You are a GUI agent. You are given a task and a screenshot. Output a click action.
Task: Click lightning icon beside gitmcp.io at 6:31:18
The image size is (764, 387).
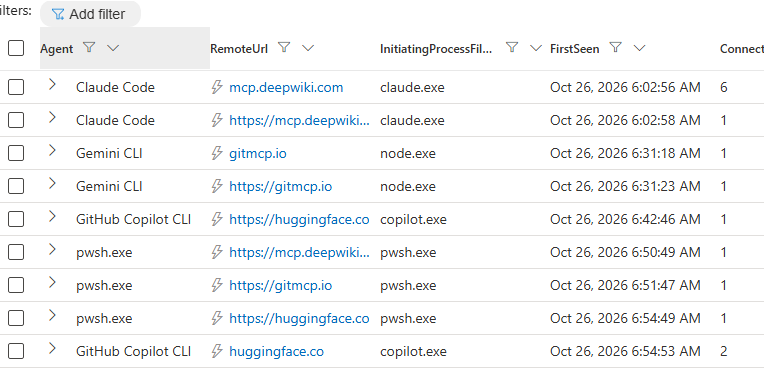217,153
